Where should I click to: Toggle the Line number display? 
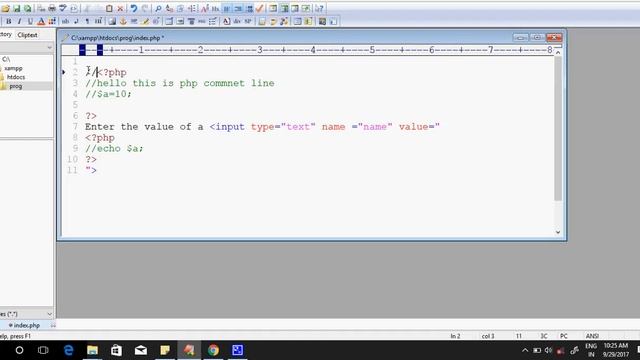tap(238, 8)
